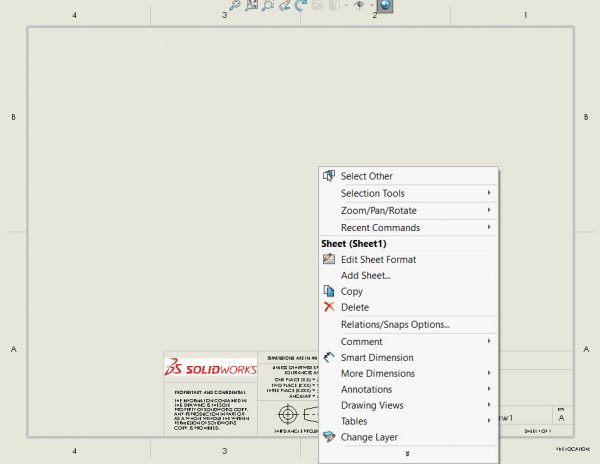The height and width of the screenshot is (464, 600).
Task: Click the Copy command
Action: (x=408, y=291)
